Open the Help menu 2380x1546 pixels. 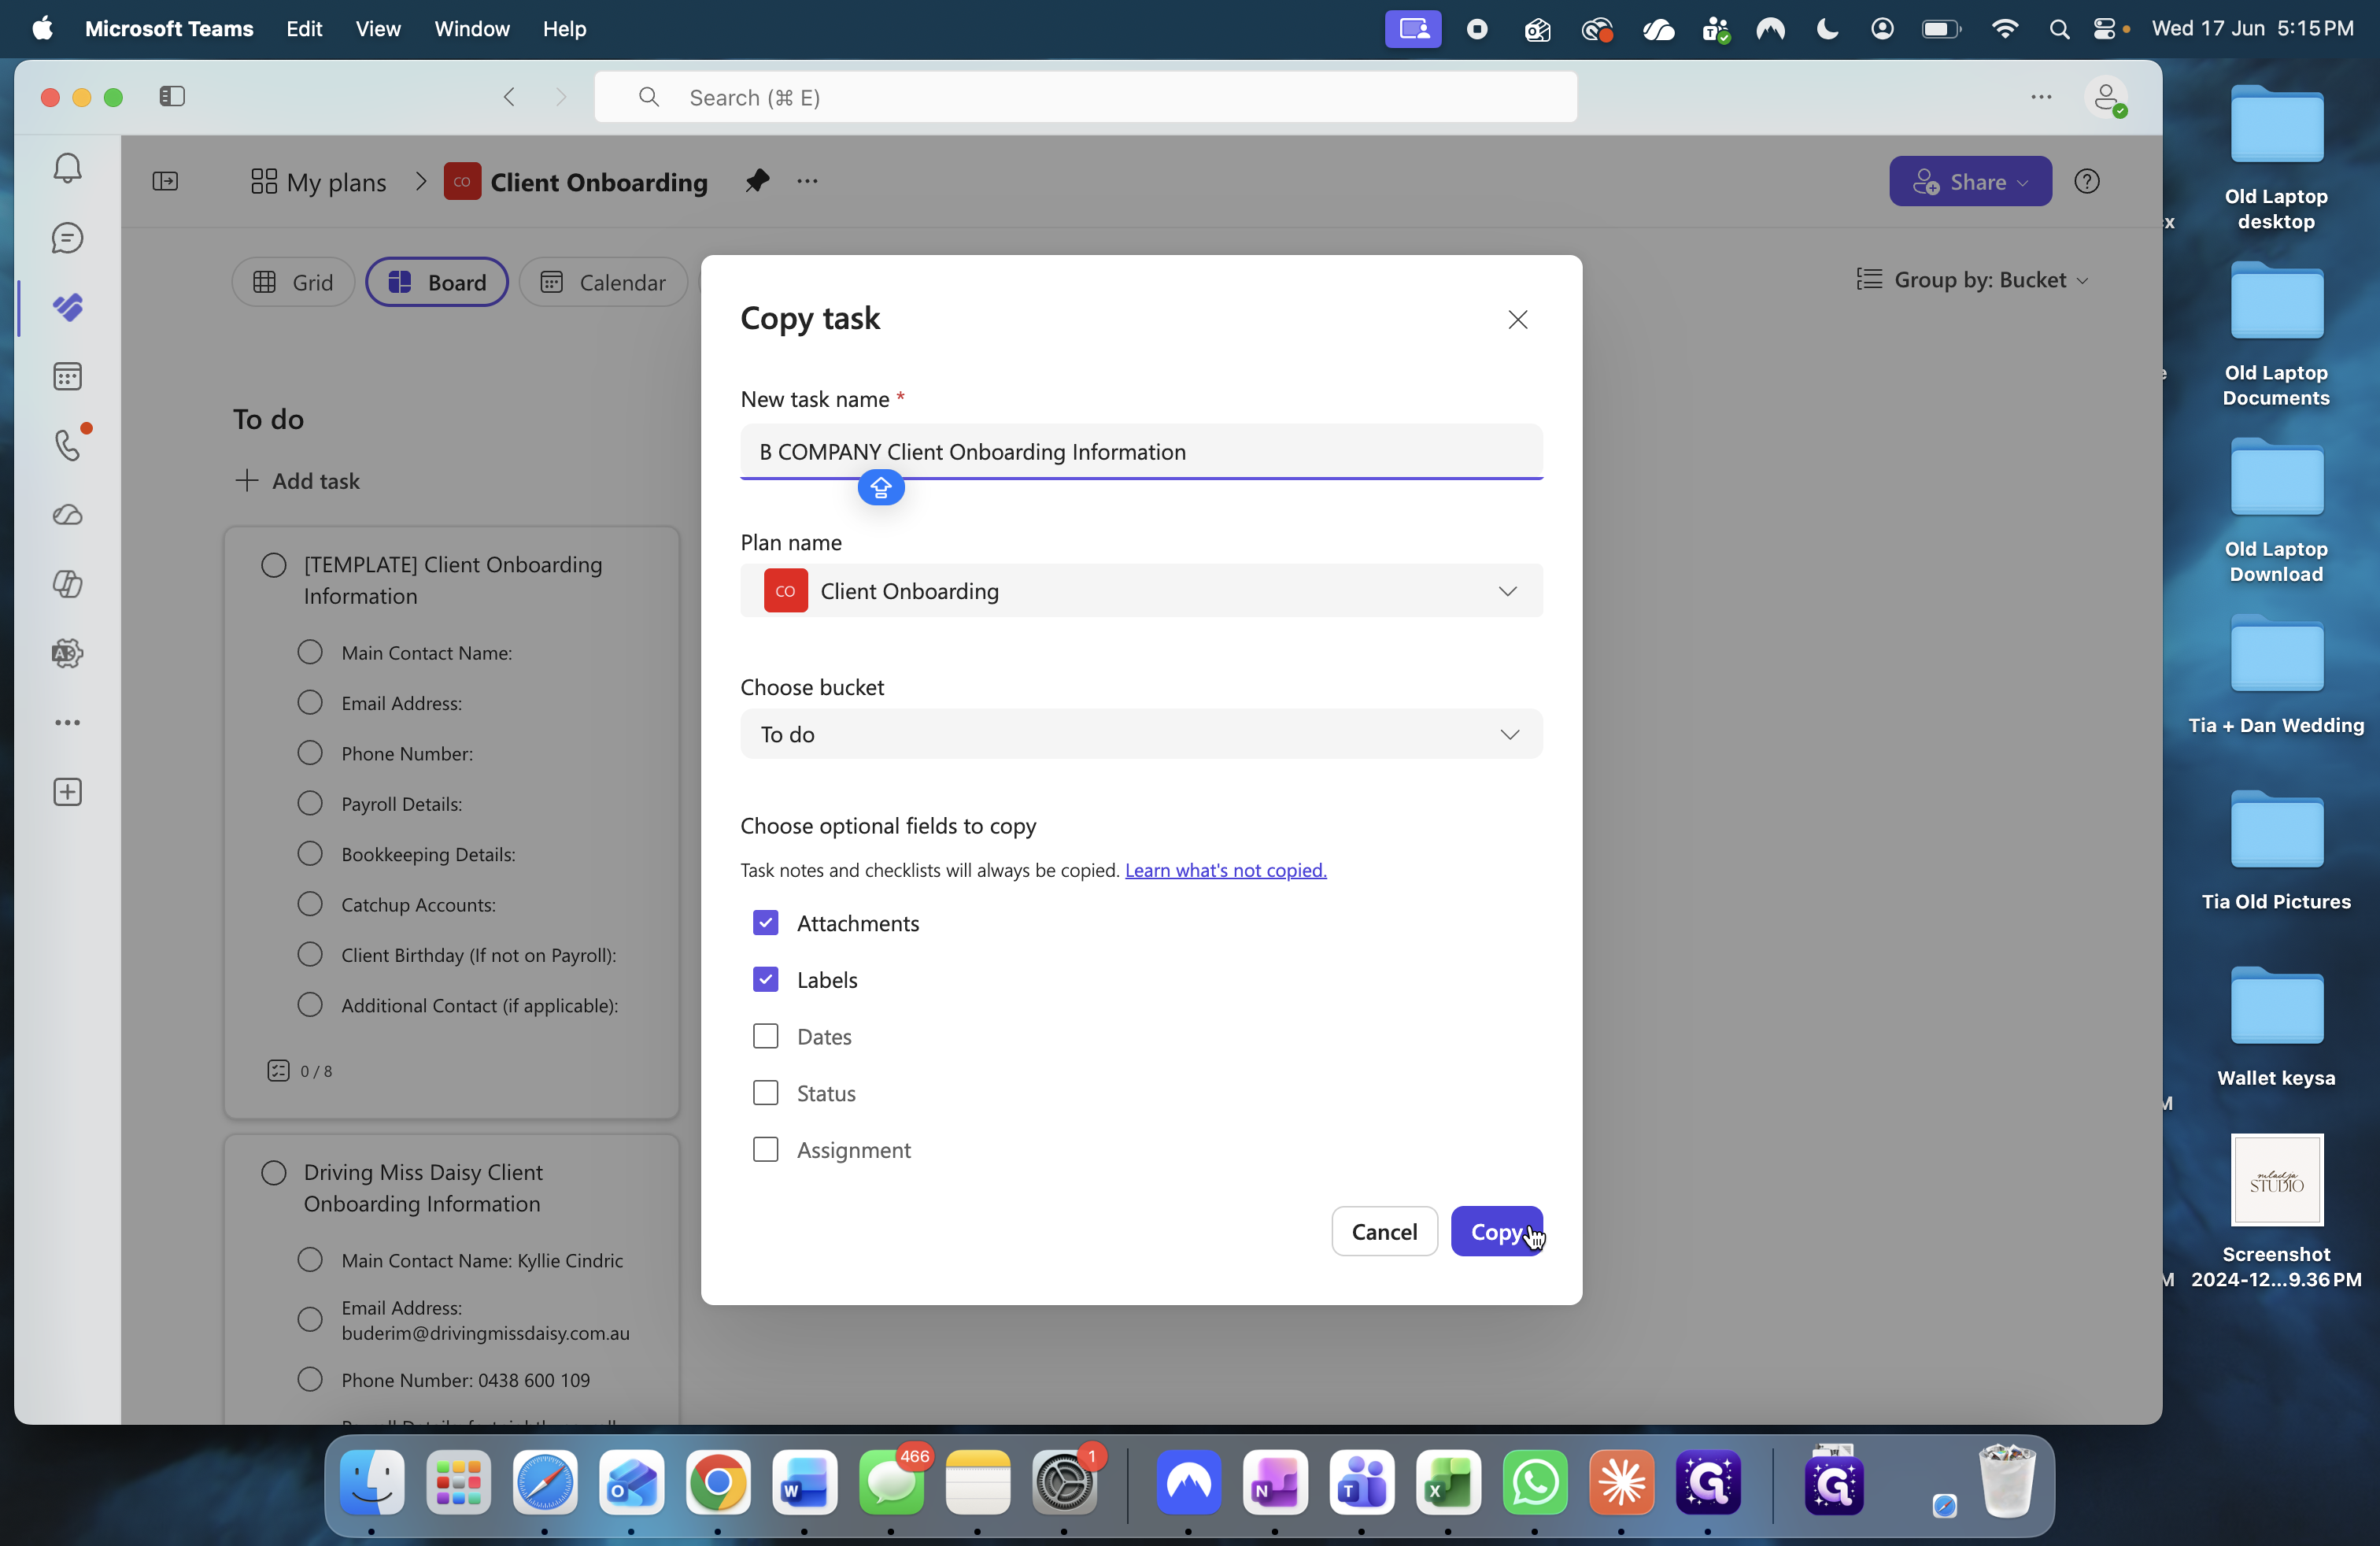[x=564, y=29]
